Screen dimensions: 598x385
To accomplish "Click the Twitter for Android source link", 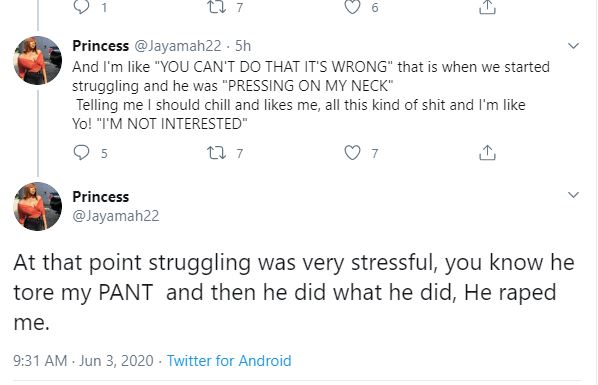I will click(x=229, y=361).
